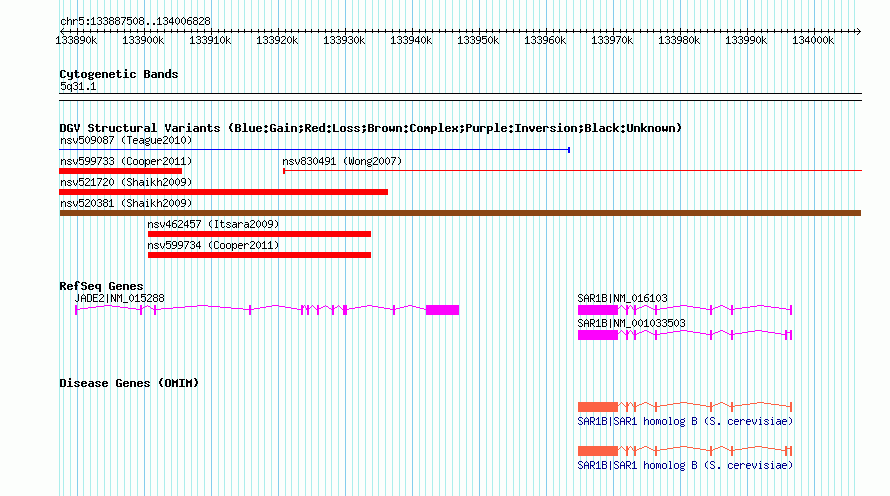The image size is (890, 496).
Task: Click the Cytogenetic Bands track title
Action: click(119, 74)
